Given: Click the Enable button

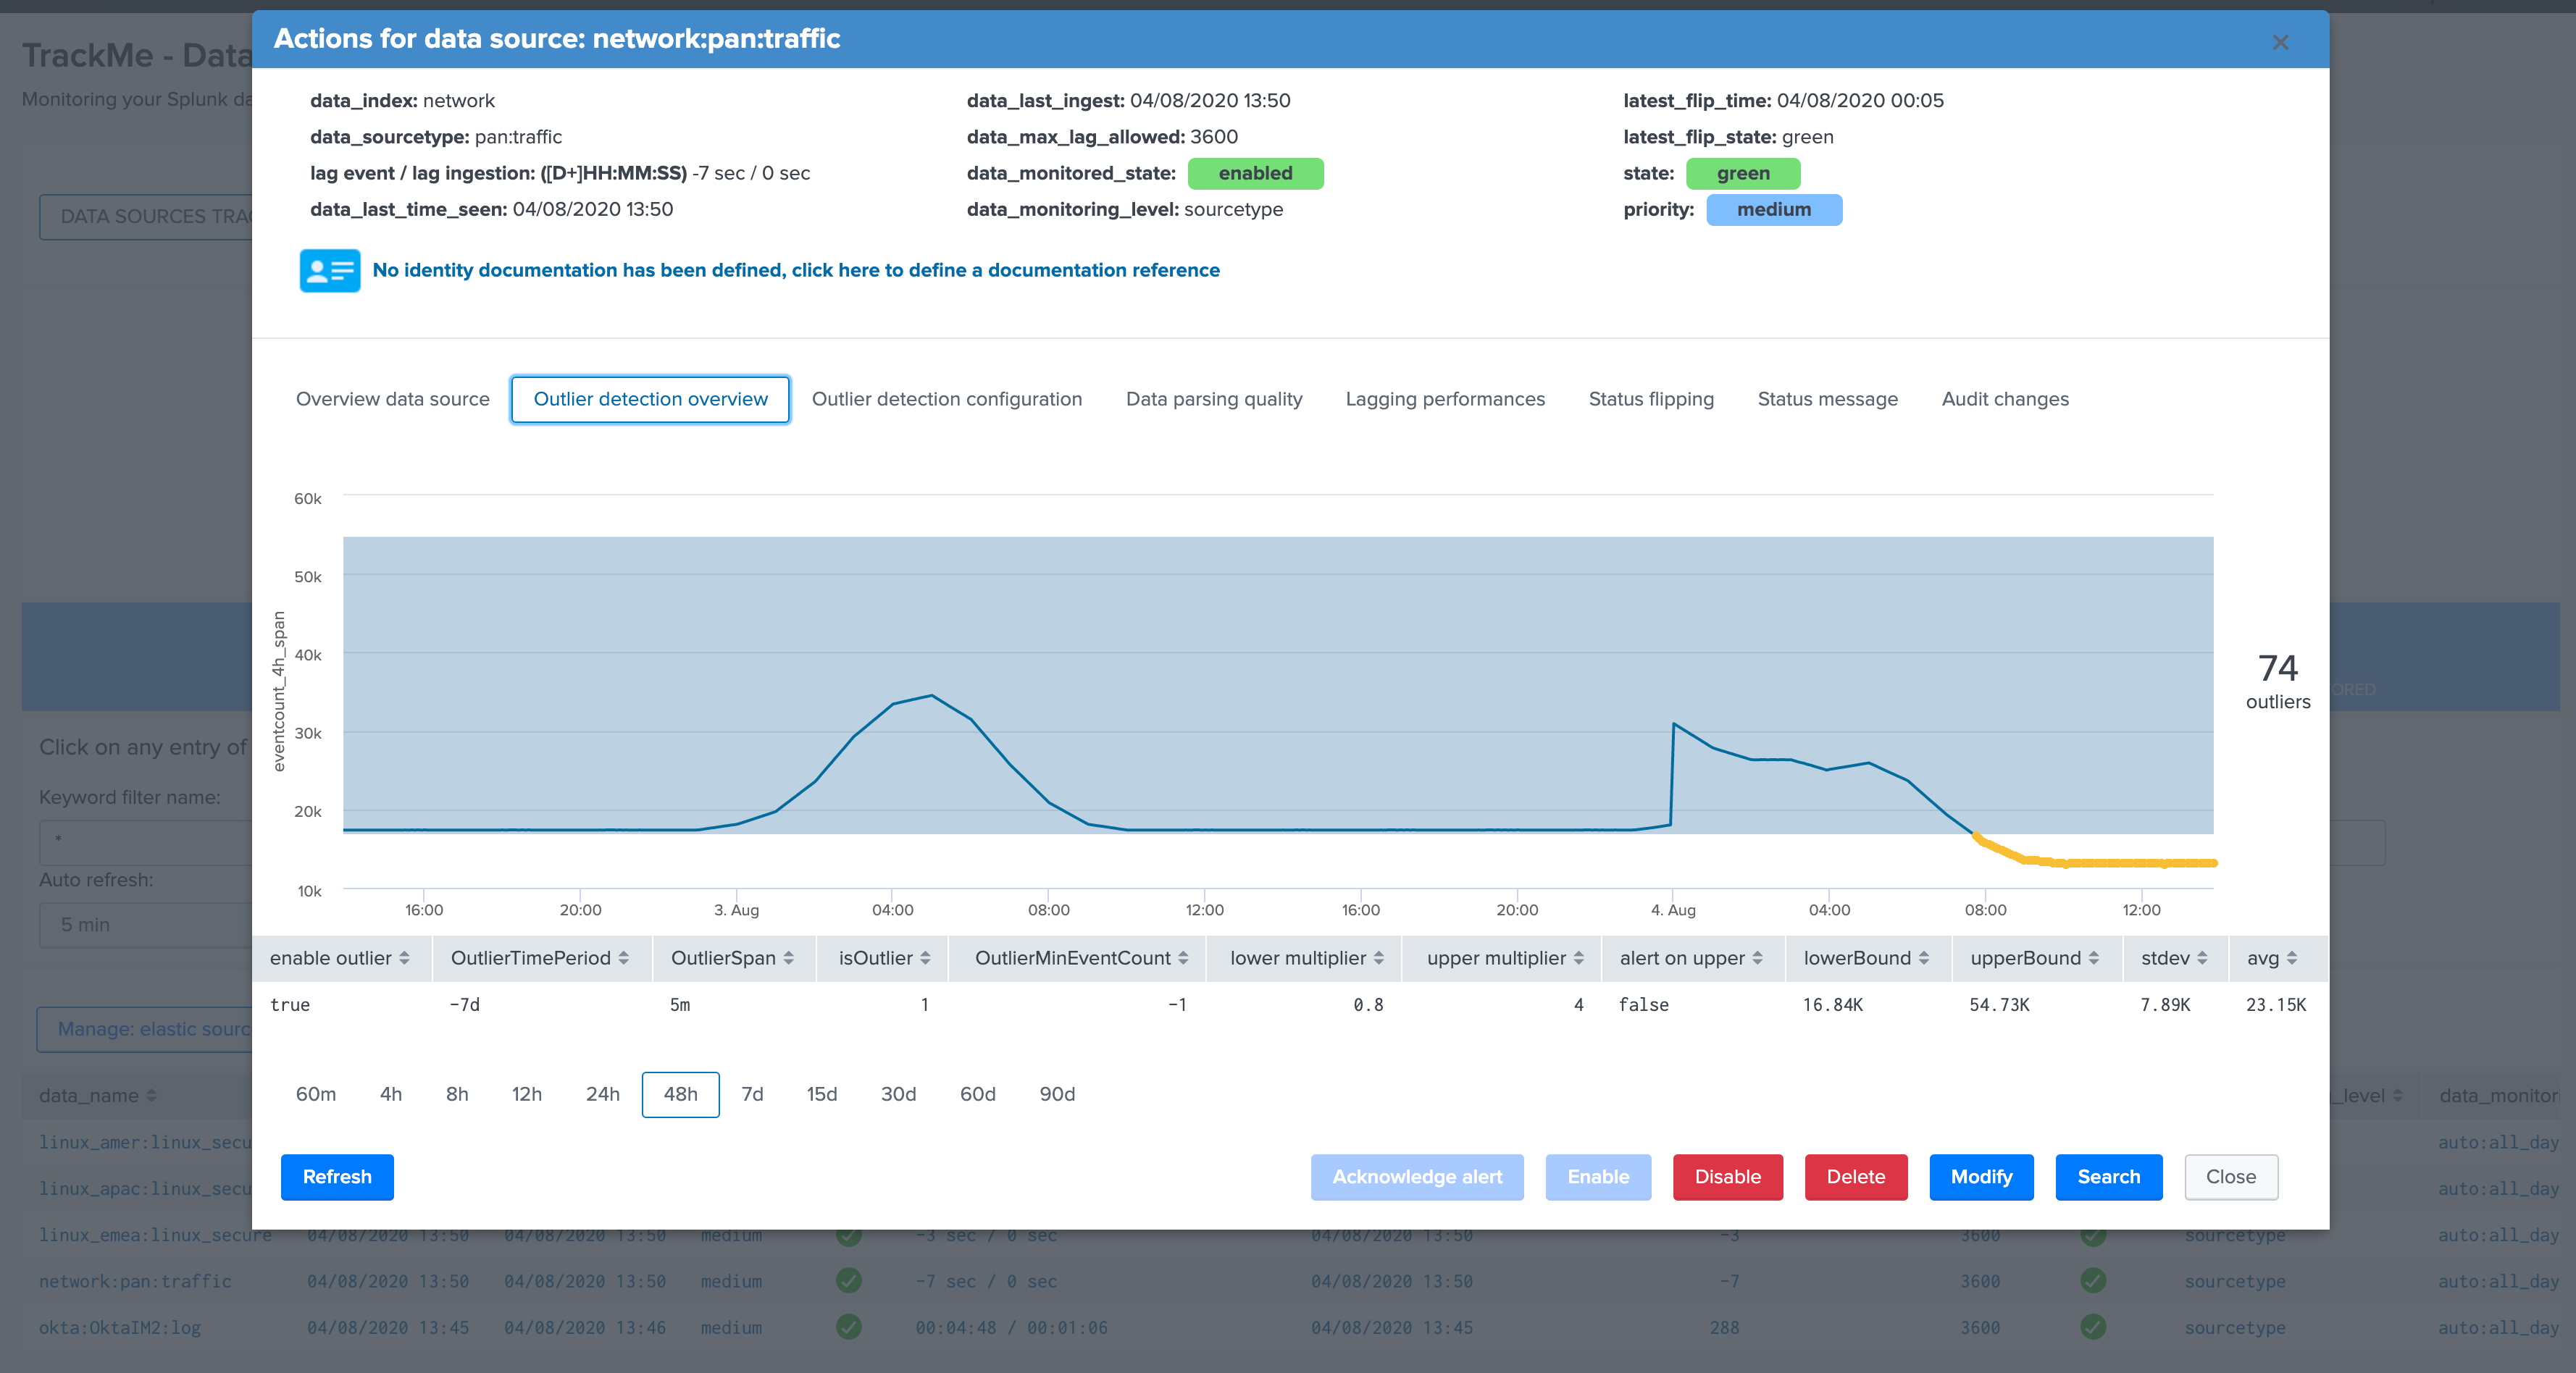Looking at the screenshot, I should click(1598, 1177).
